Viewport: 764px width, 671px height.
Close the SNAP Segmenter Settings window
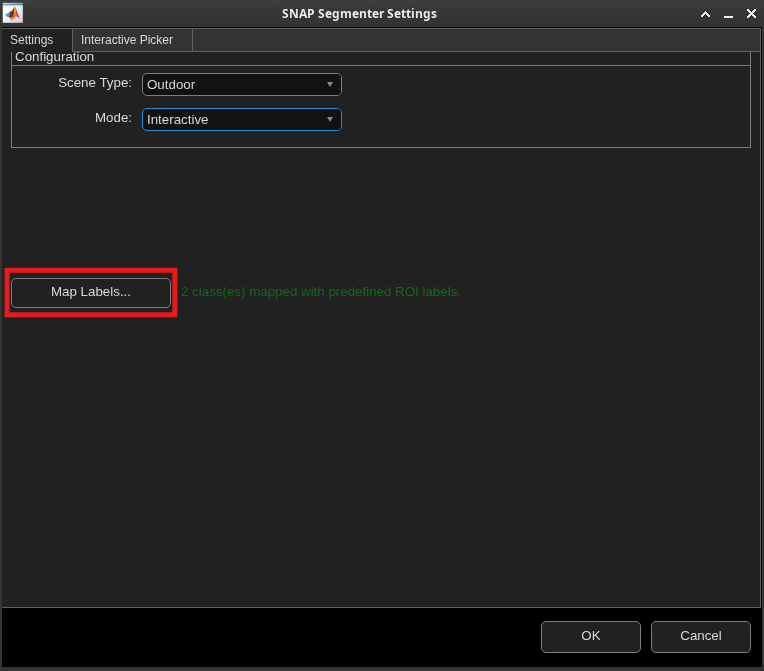[751, 14]
